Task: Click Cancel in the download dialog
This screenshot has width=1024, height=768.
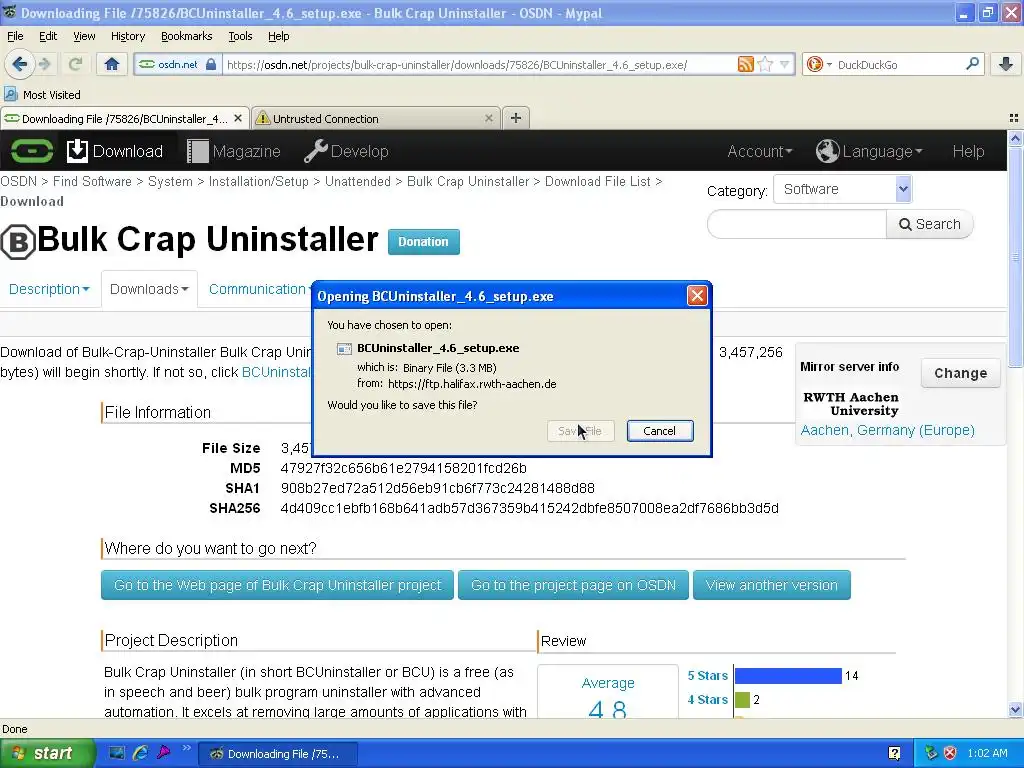Action: [x=660, y=430]
